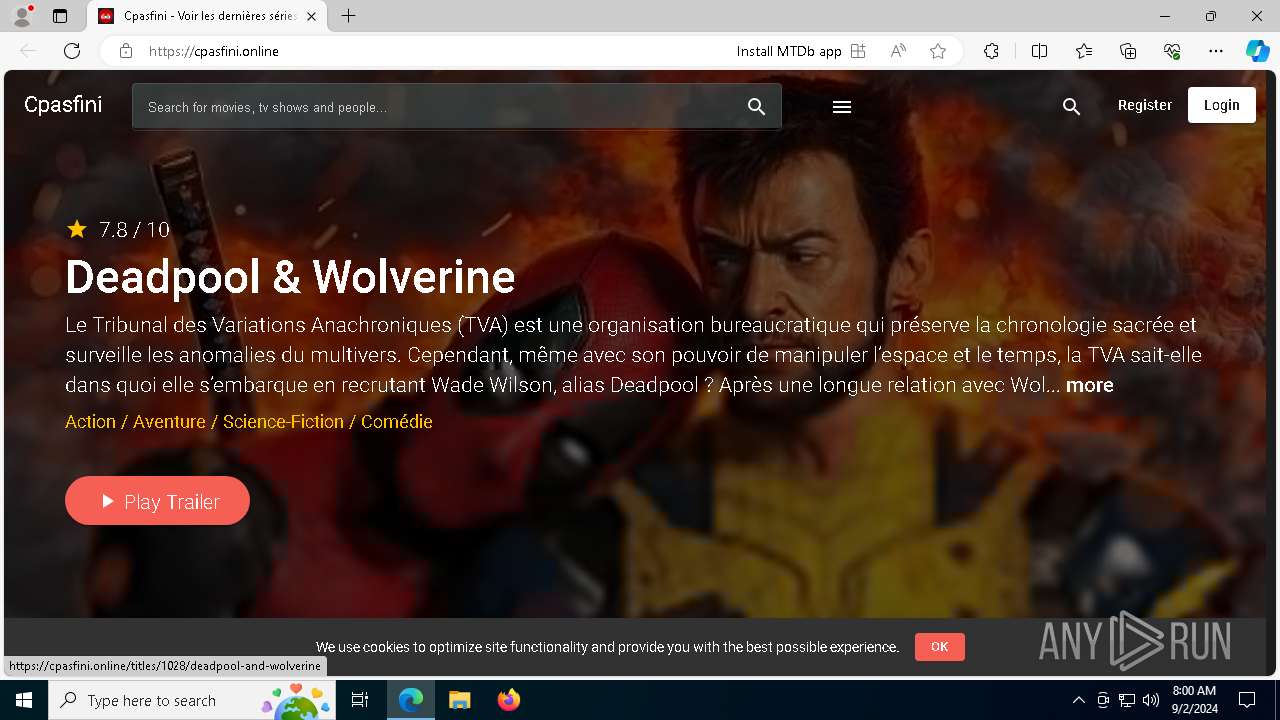Open the Copilot sidebar
The height and width of the screenshot is (720, 1280).
1257,51
